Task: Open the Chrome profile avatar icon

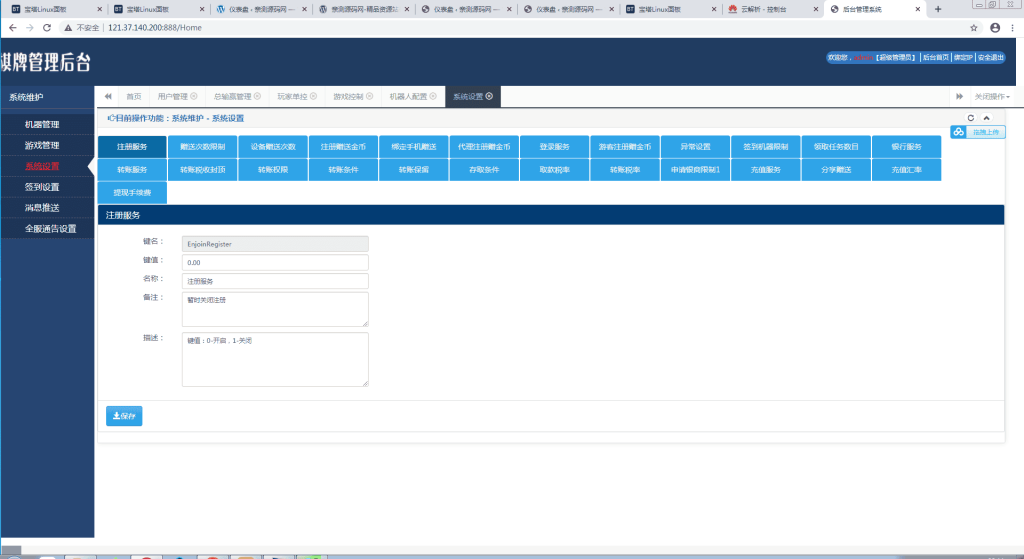Action: point(995,27)
